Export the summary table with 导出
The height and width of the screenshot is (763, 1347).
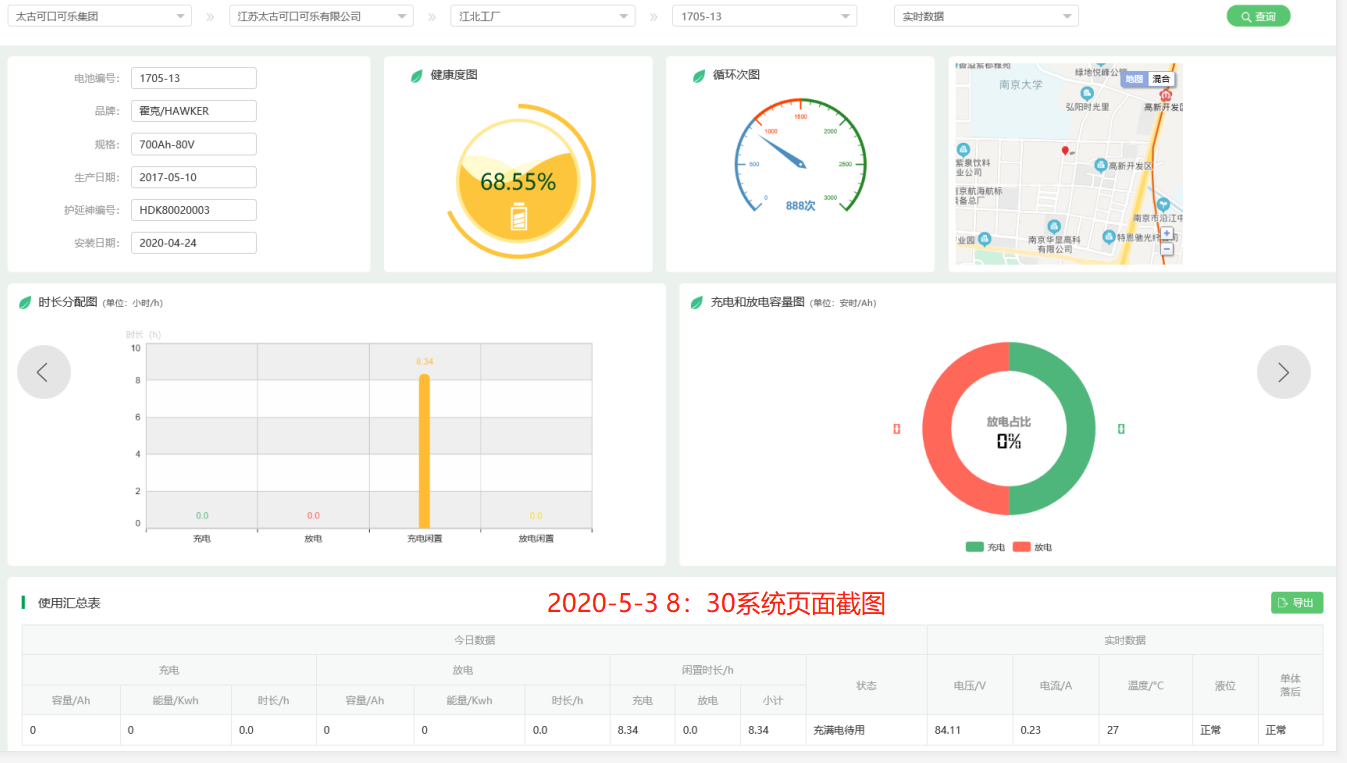pyautogui.click(x=1296, y=603)
